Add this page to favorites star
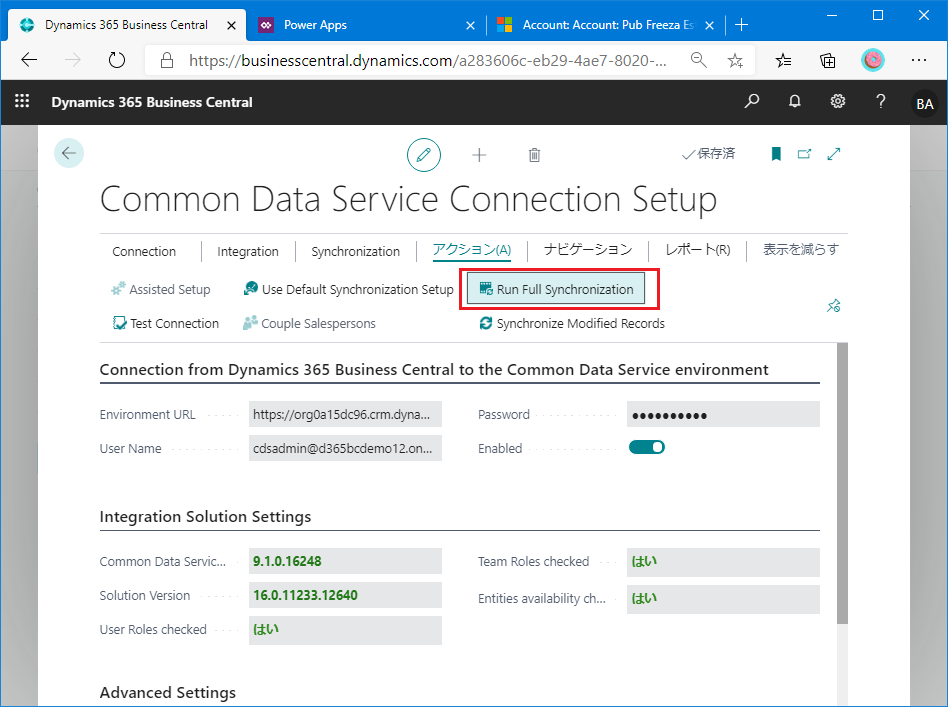Screen dimensions: 948x707 (735, 60)
